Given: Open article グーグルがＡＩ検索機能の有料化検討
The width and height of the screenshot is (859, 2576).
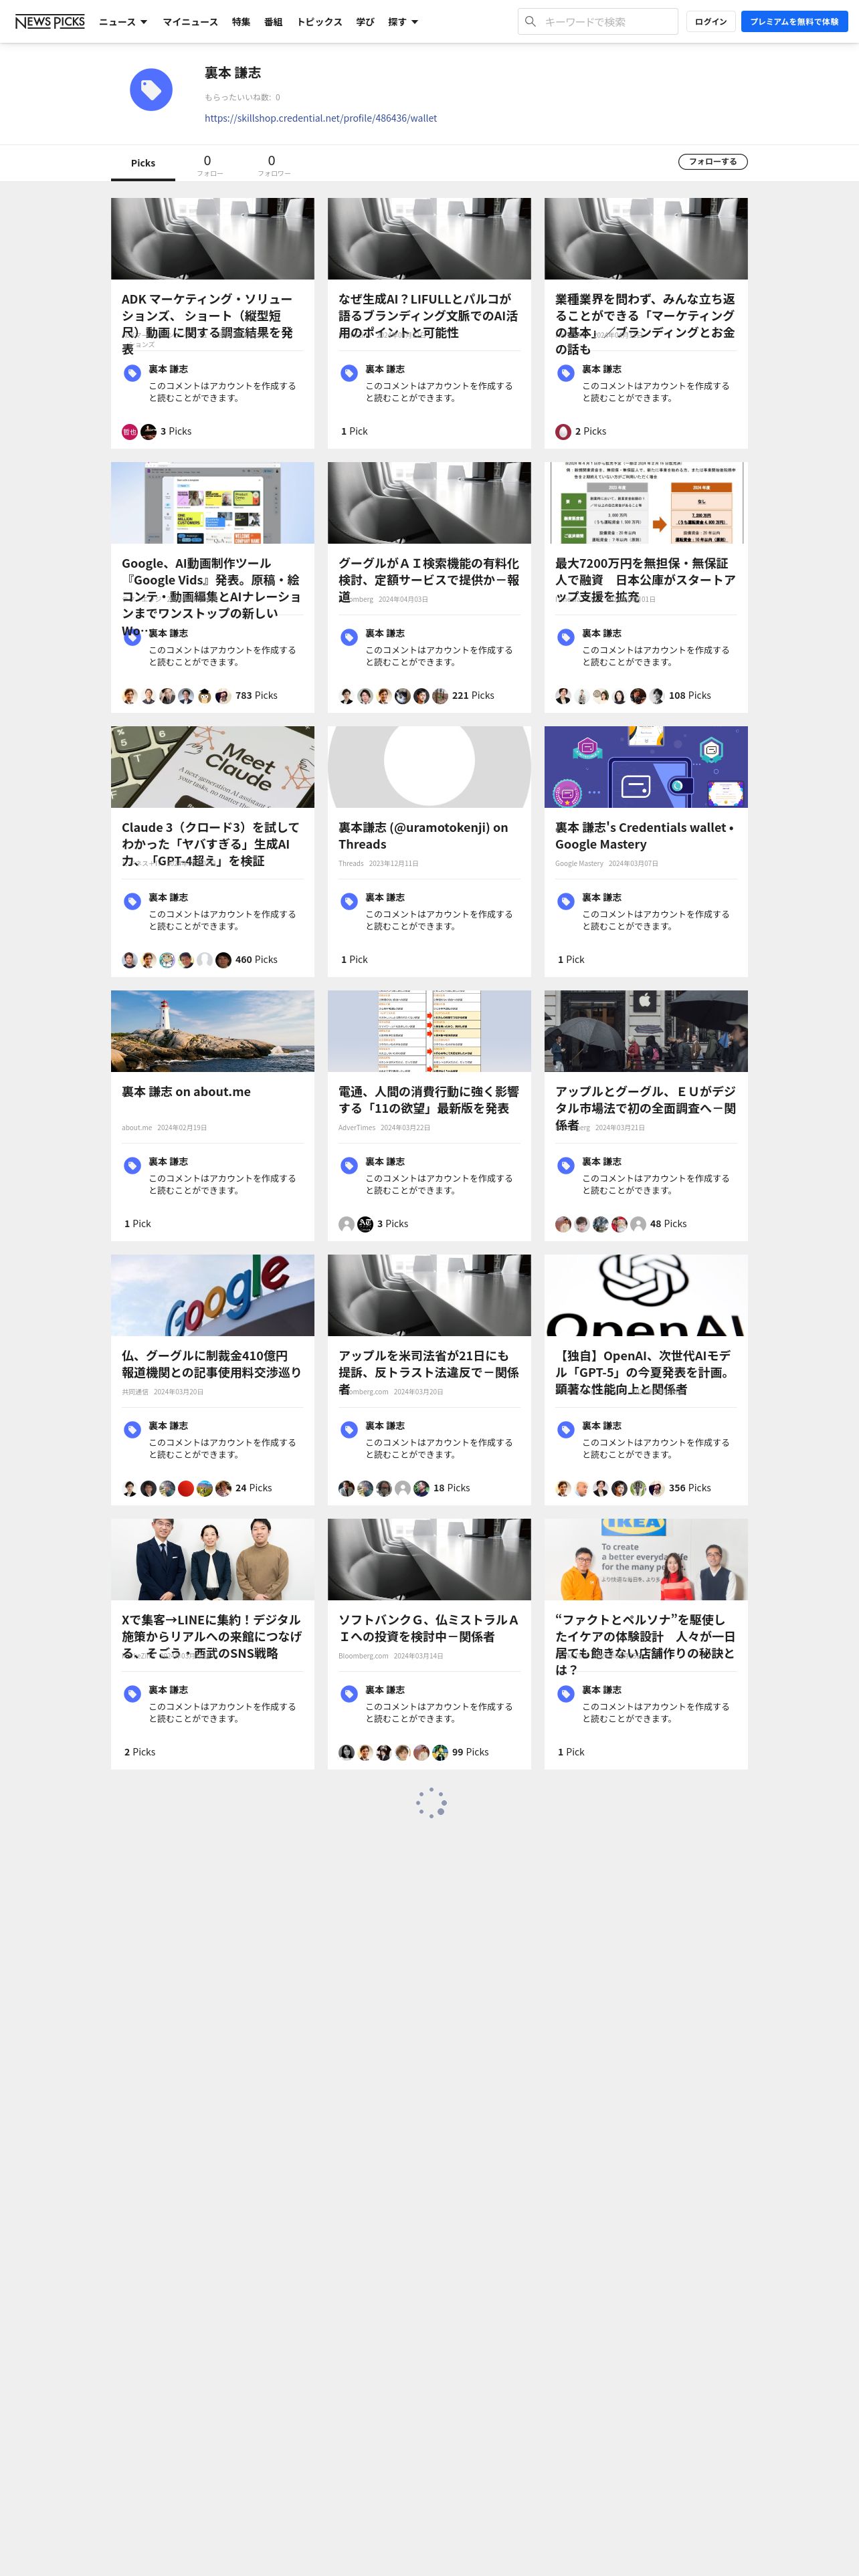Looking at the screenshot, I should [428, 579].
